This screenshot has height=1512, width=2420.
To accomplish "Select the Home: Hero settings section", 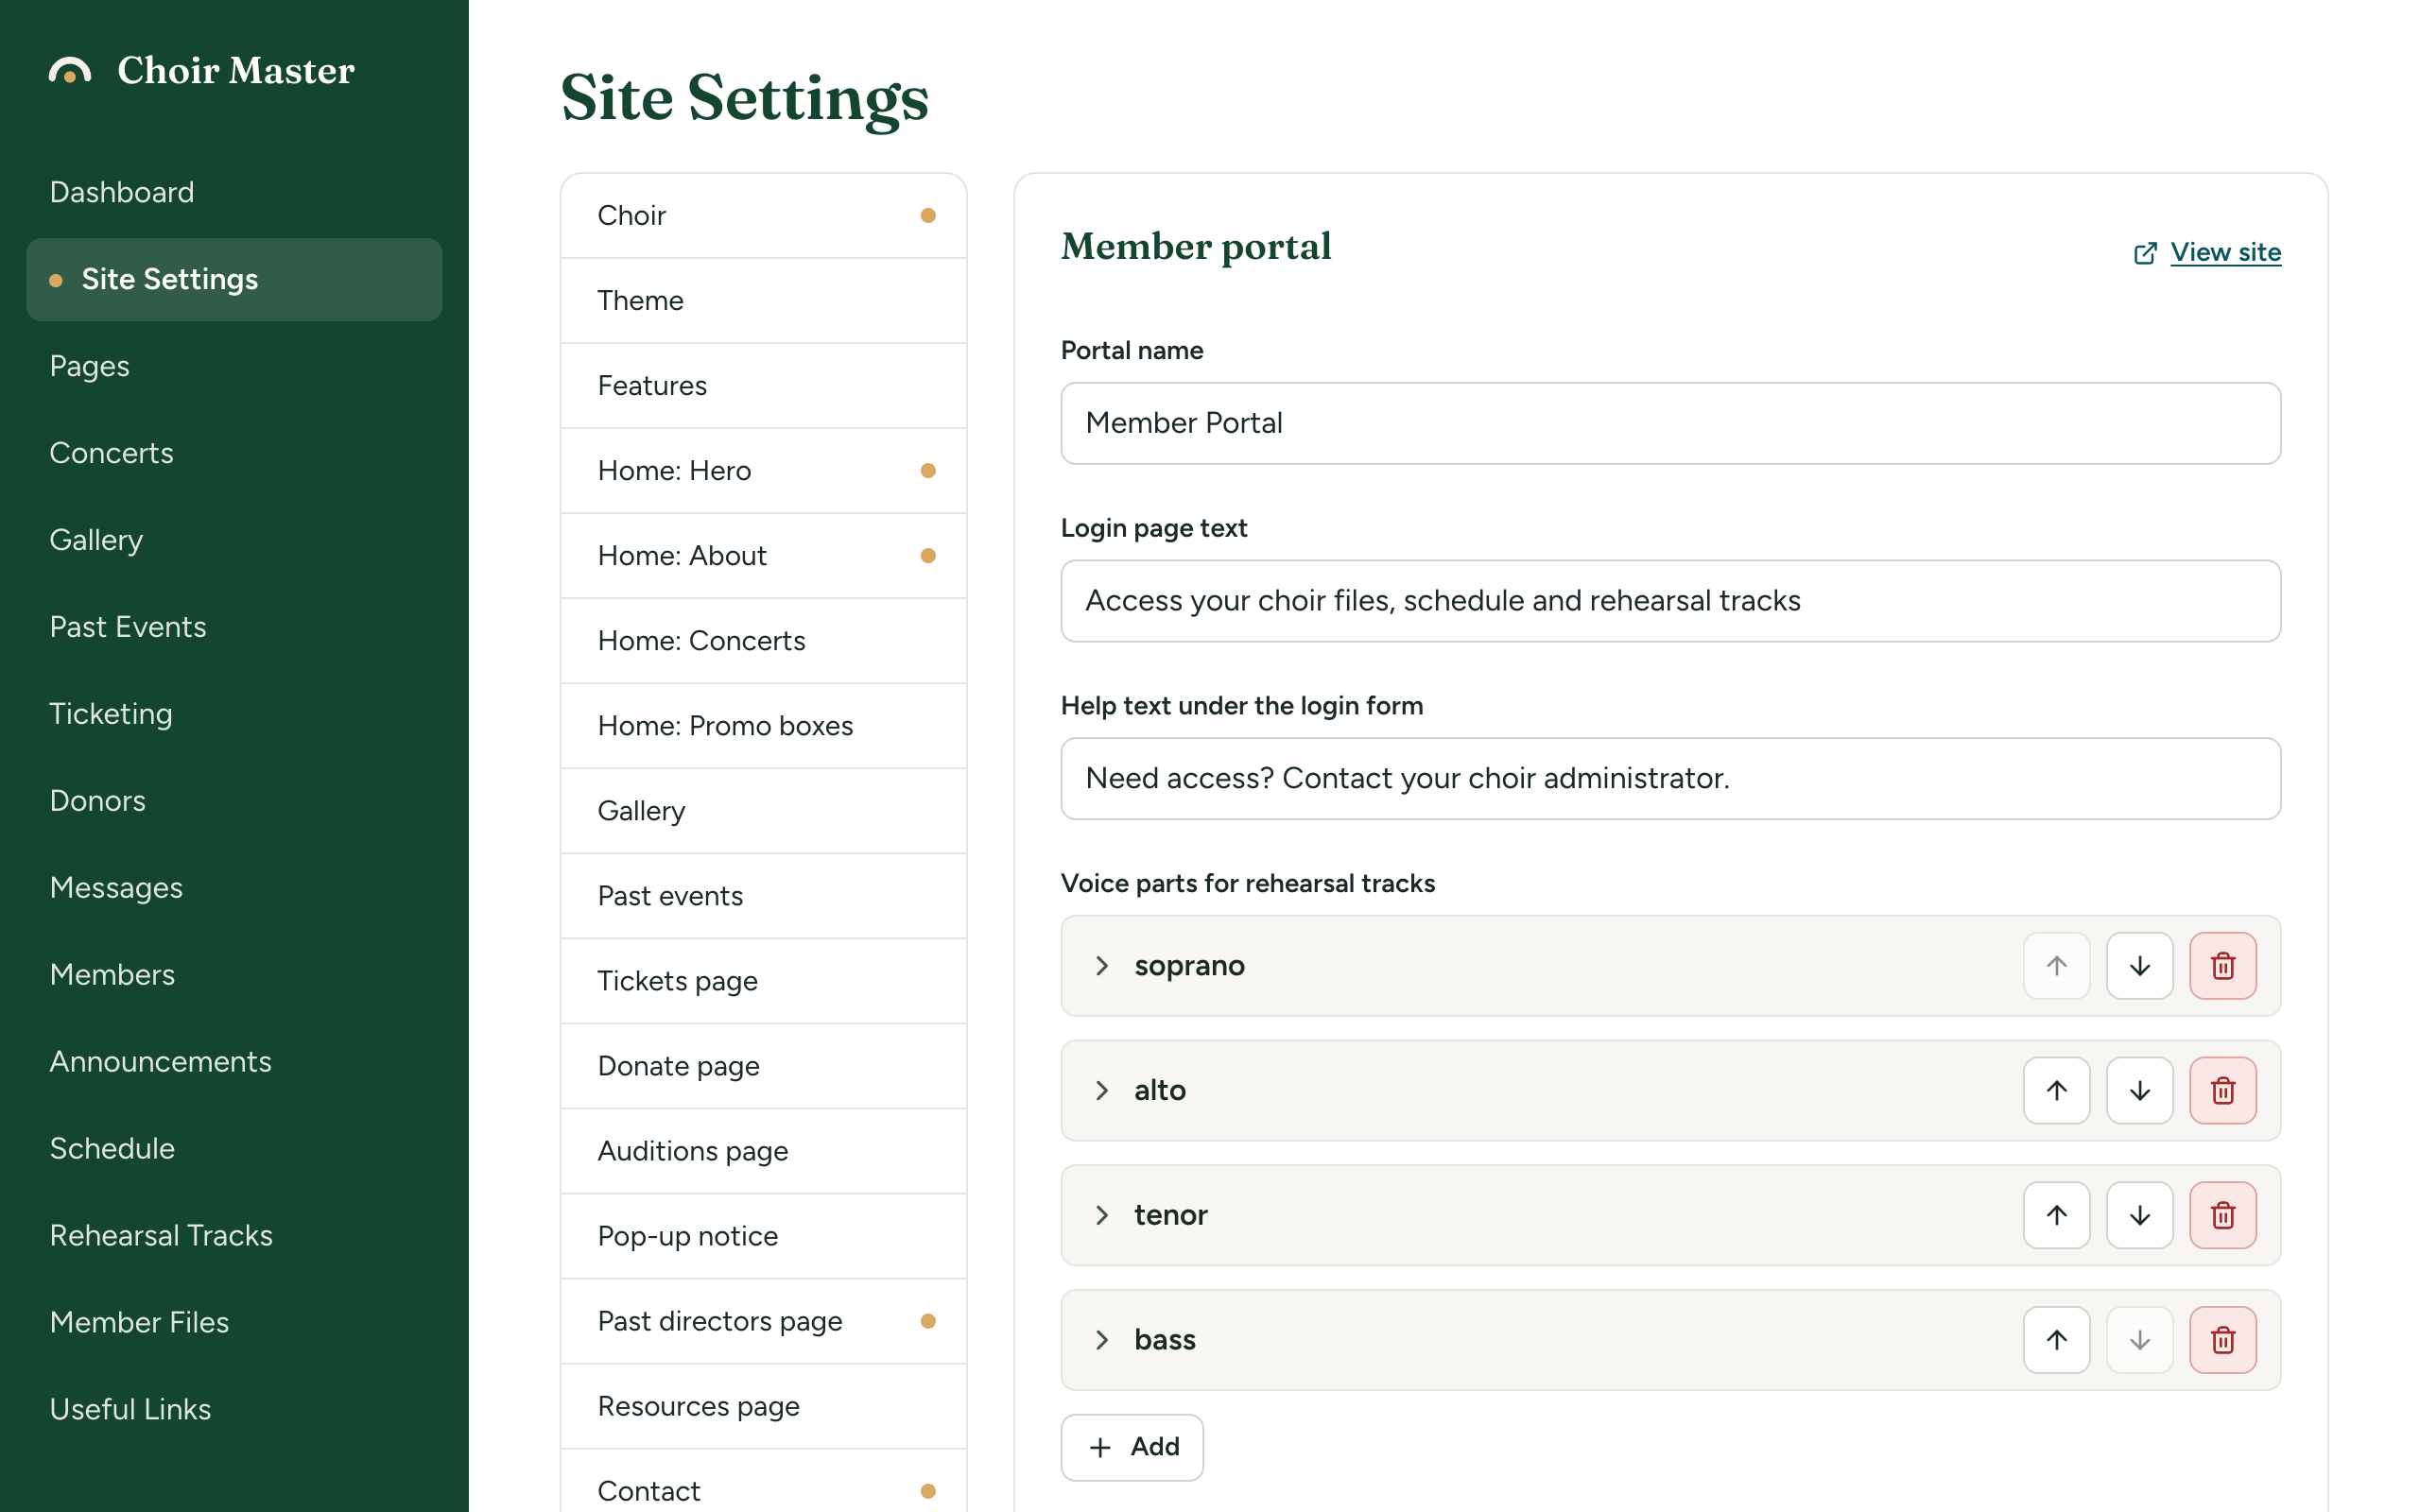I will point(763,470).
